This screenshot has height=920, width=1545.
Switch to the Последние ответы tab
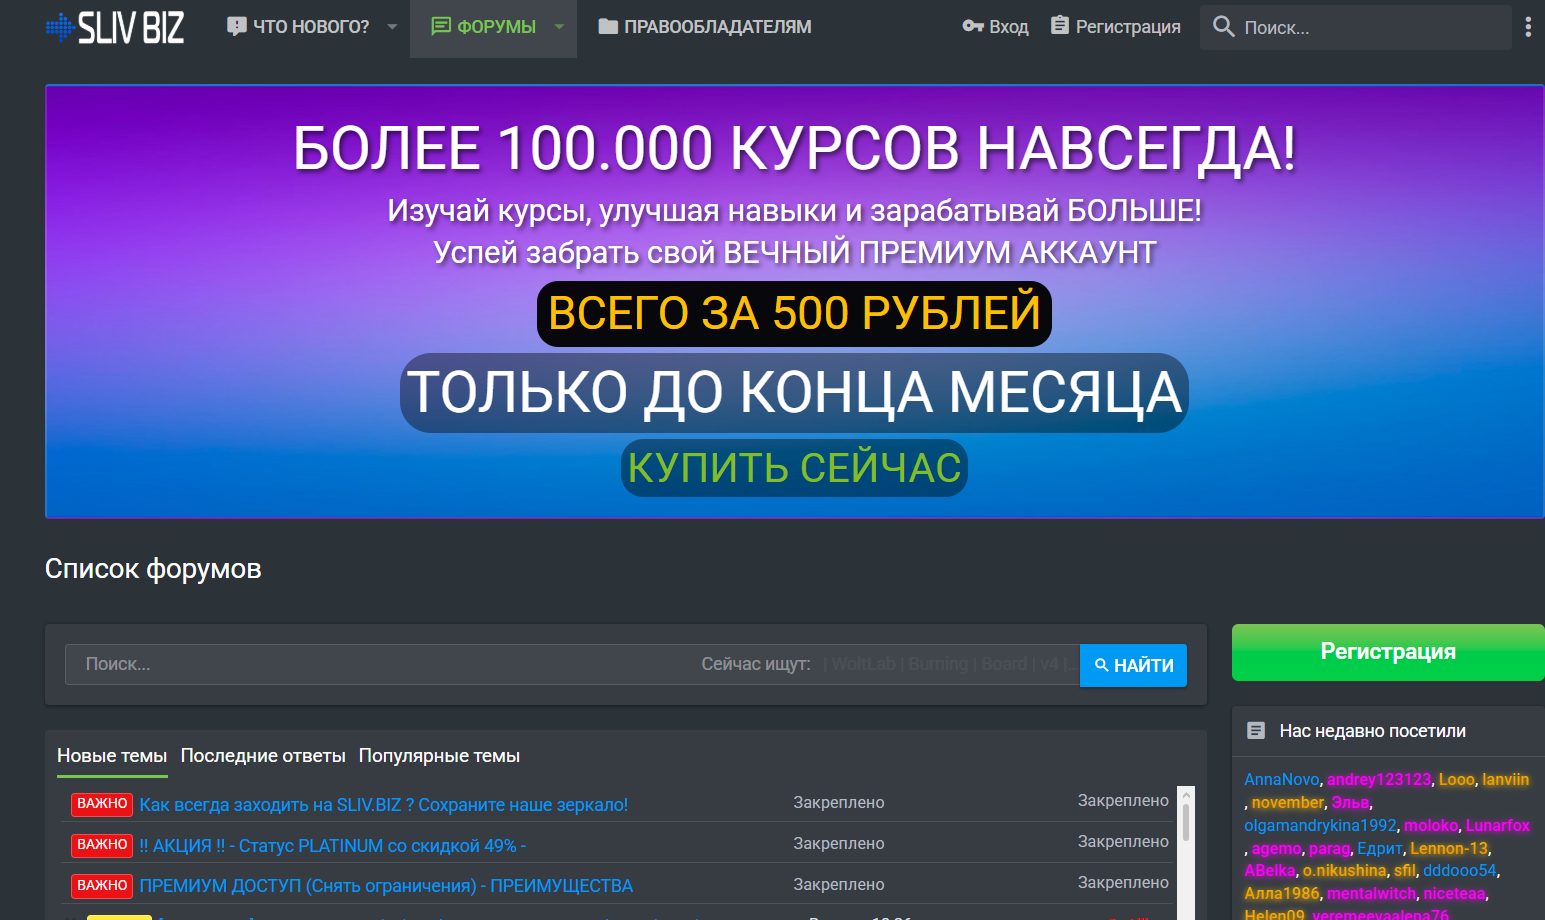coord(263,756)
